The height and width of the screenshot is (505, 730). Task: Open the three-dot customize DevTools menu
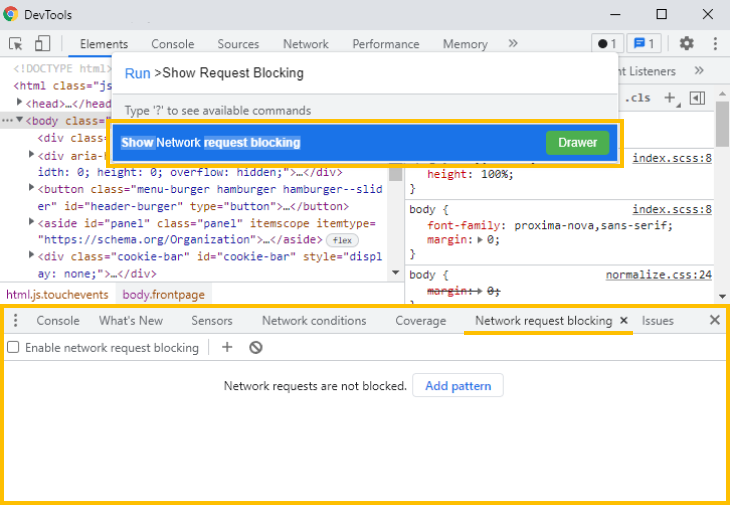715,44
